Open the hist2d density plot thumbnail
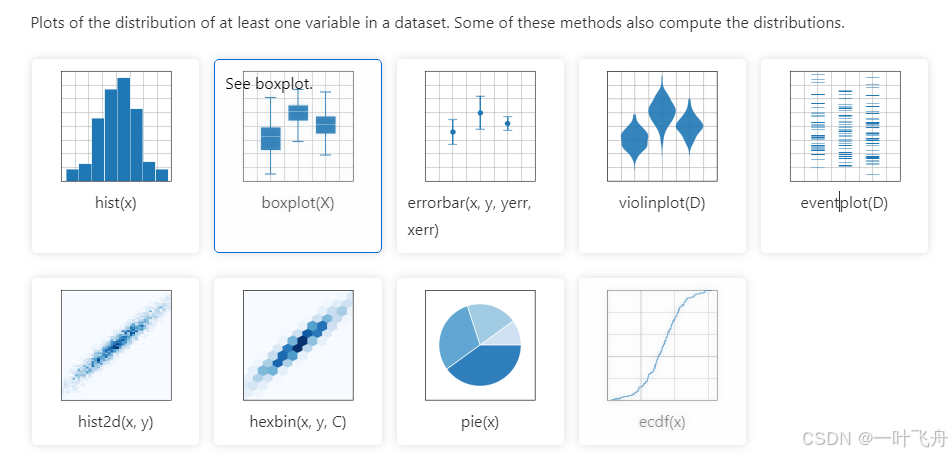 point(116,345)
